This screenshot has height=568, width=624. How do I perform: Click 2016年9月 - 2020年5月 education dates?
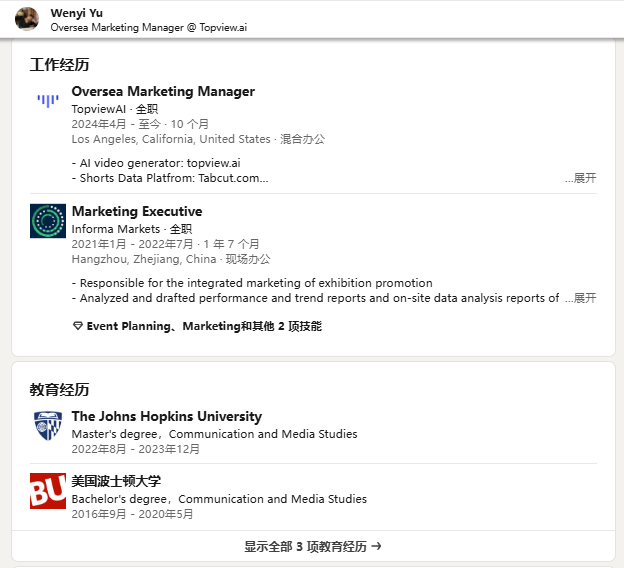(133, 514)
